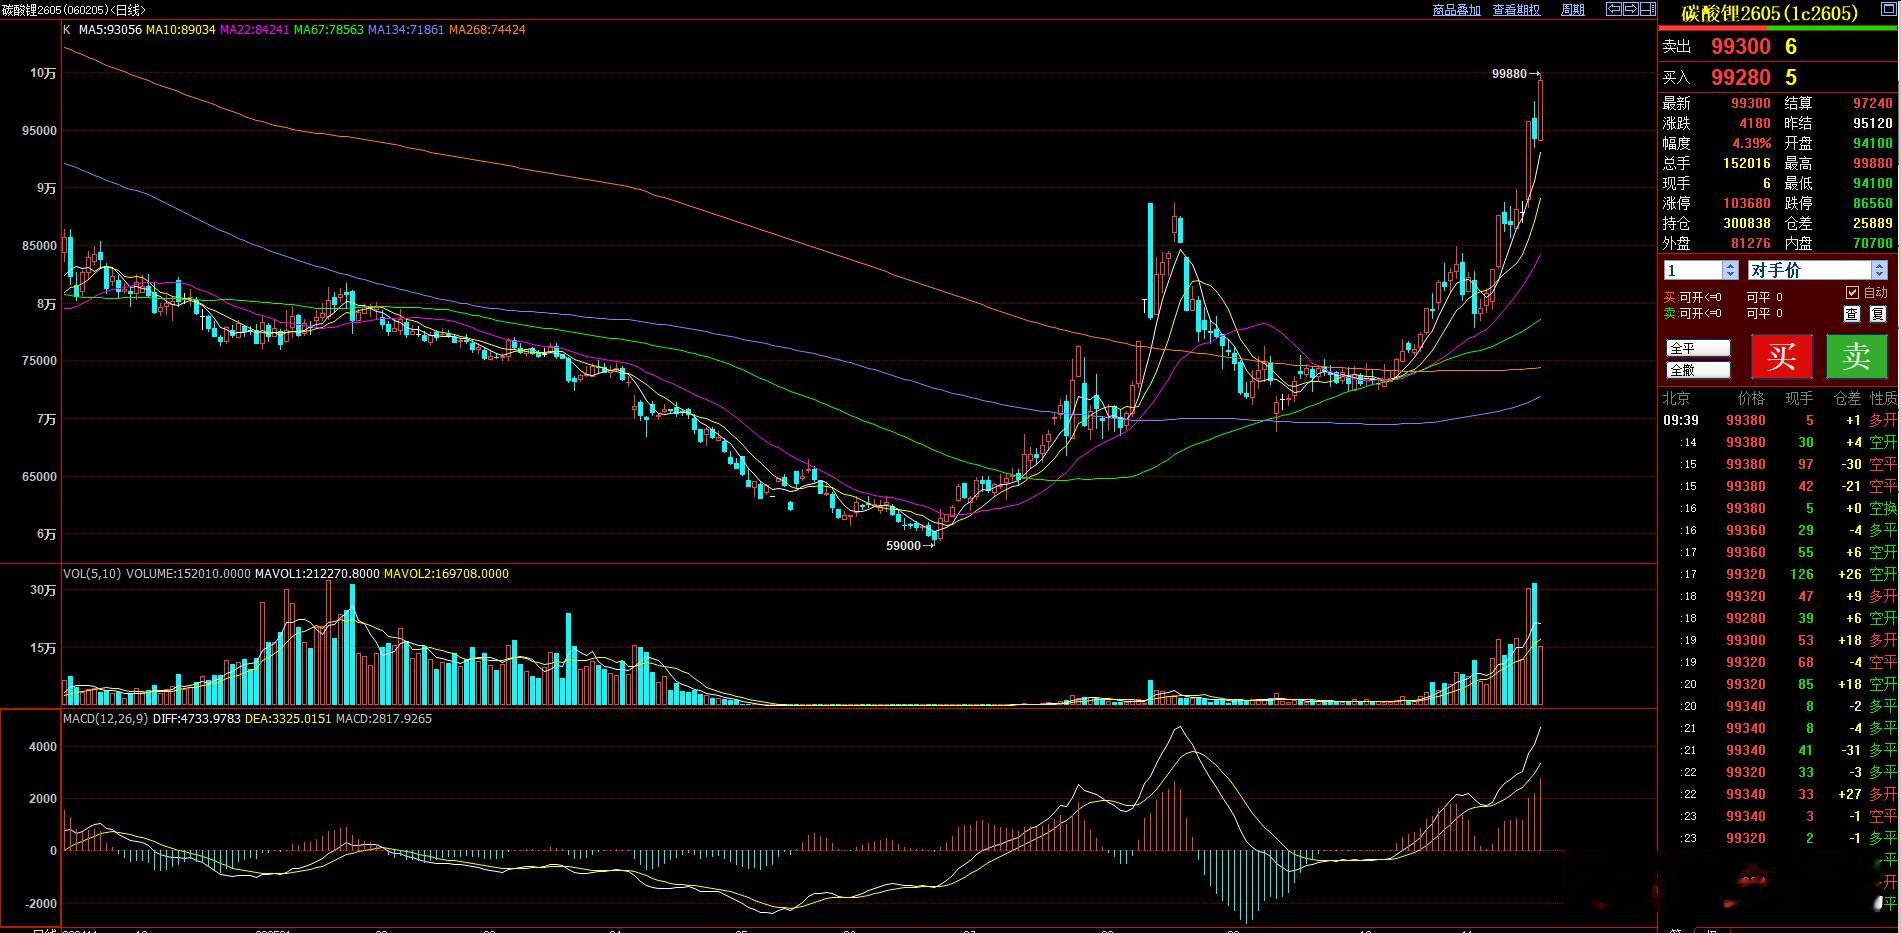Click the buy price 99280 in 买入 row
Screen dimensions: 1901x933
pos(1741,77)
